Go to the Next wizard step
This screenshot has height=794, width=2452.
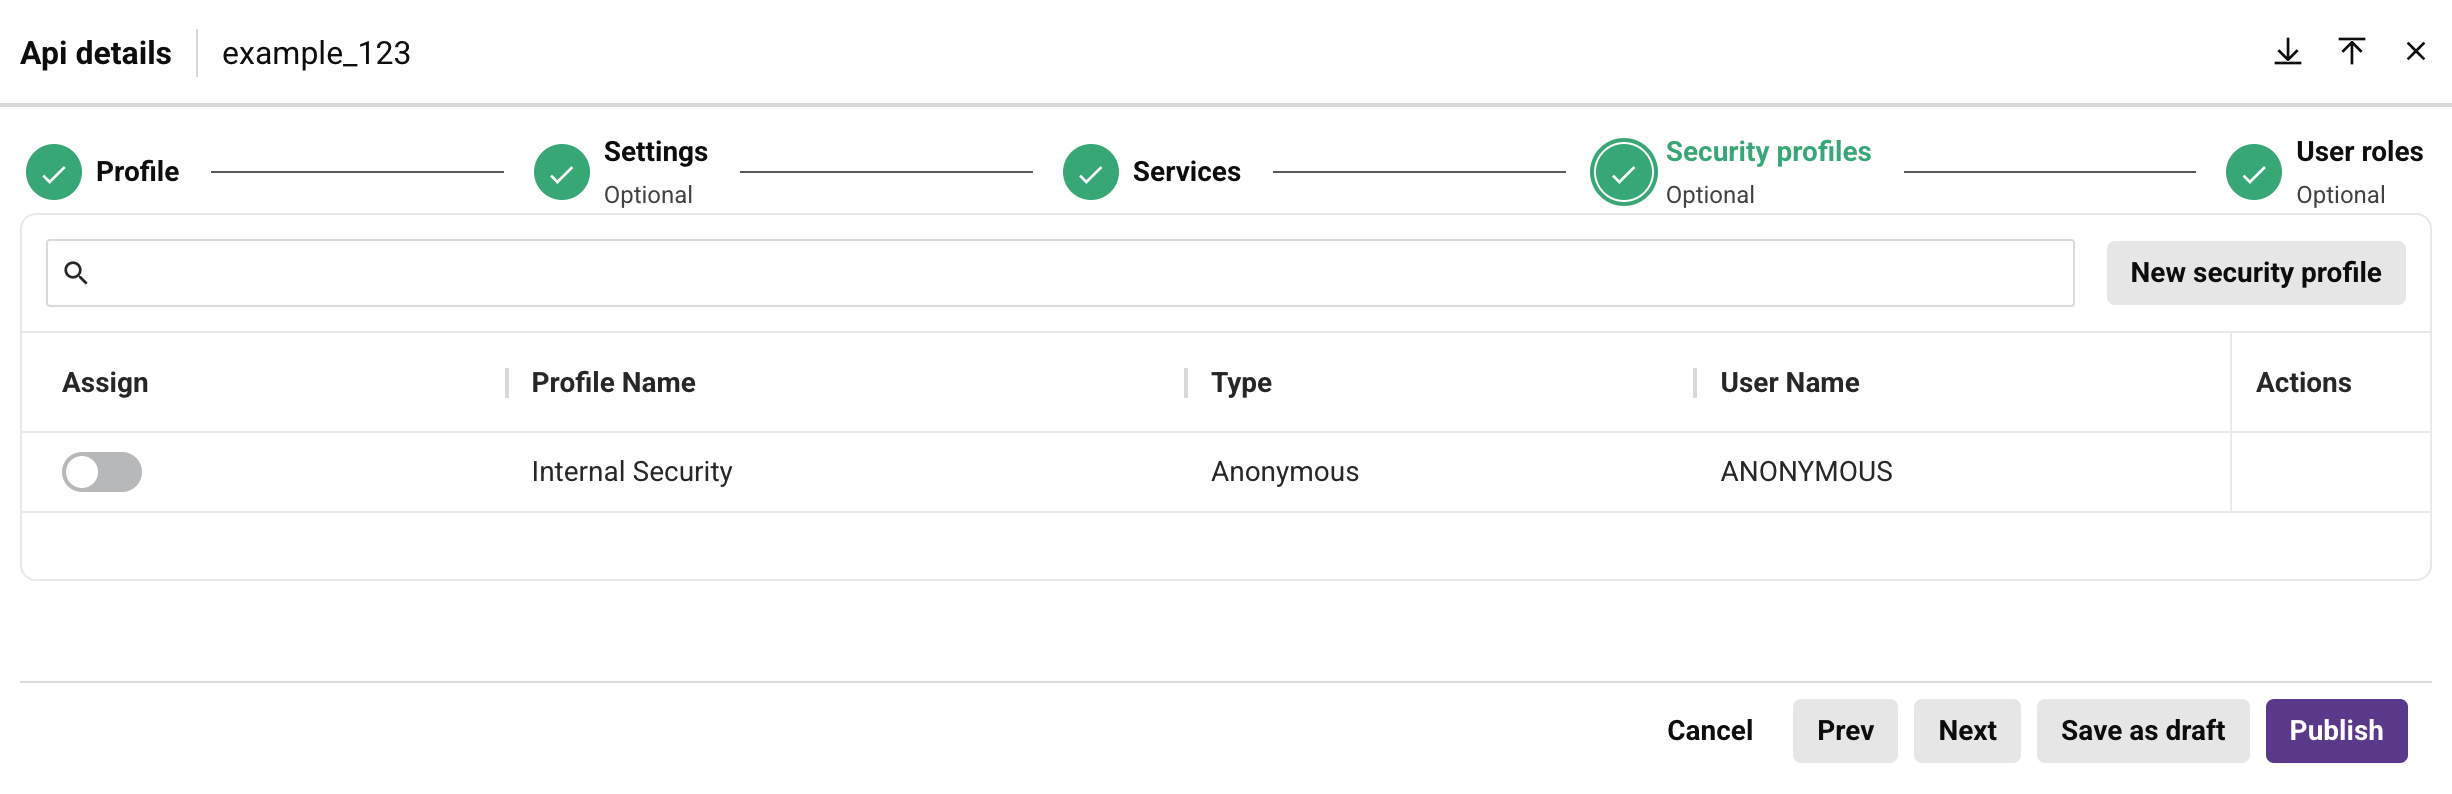pos(1966,730)
